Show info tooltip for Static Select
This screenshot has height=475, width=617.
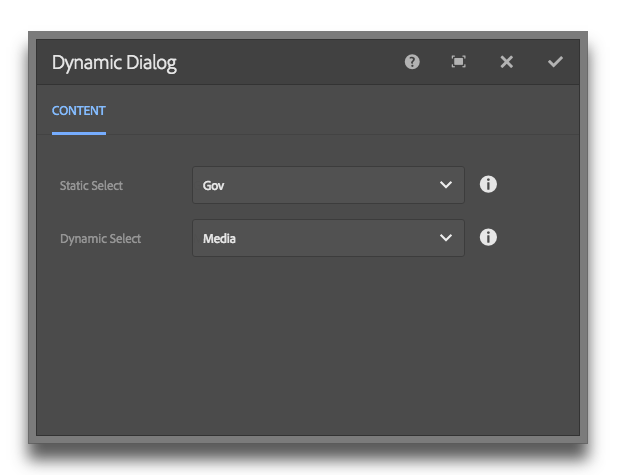pyautogui.click(x=488, y=185)
